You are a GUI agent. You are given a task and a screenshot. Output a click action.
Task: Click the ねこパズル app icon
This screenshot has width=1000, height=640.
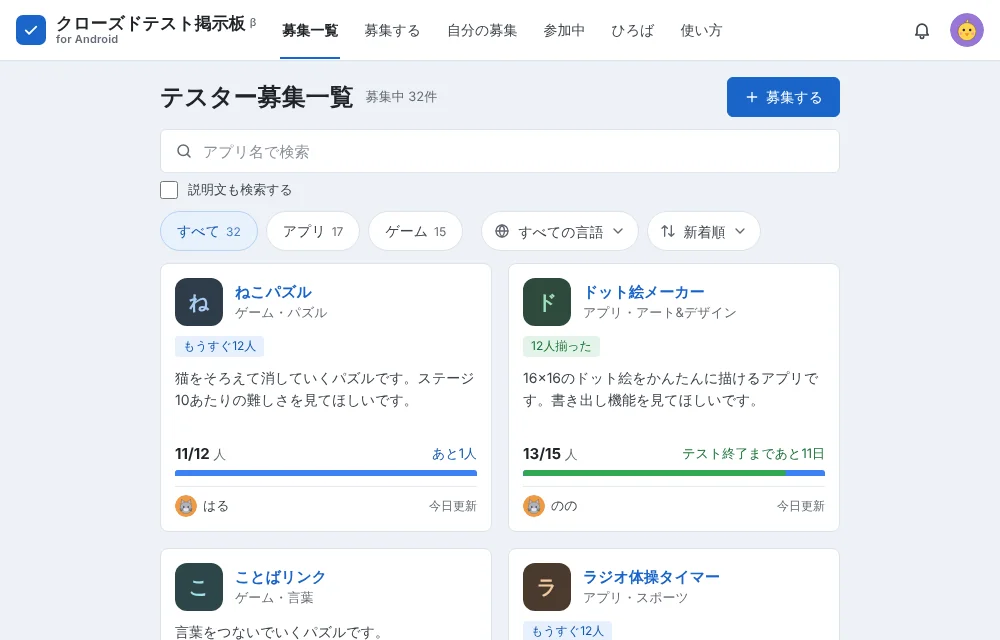pyautogui.click(x=199, y=302)
